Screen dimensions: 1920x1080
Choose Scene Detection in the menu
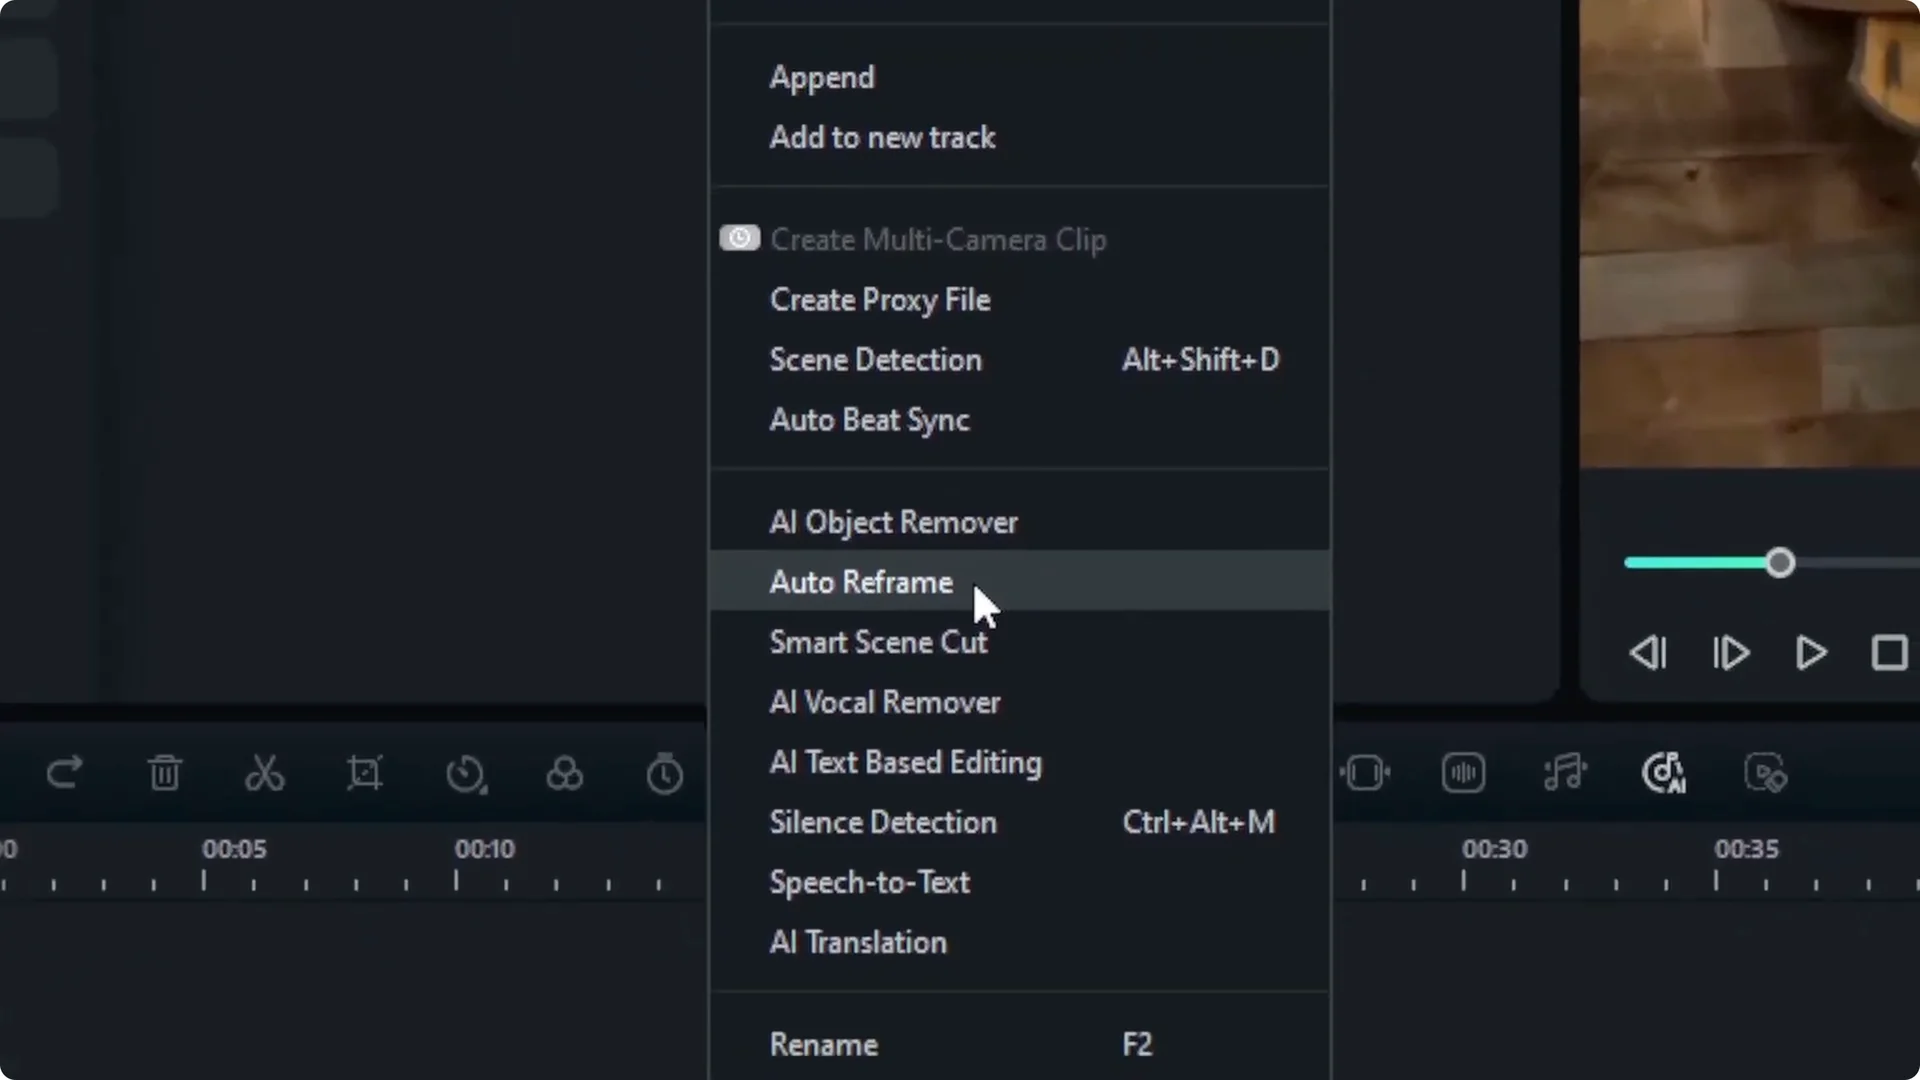click(875, 360)
